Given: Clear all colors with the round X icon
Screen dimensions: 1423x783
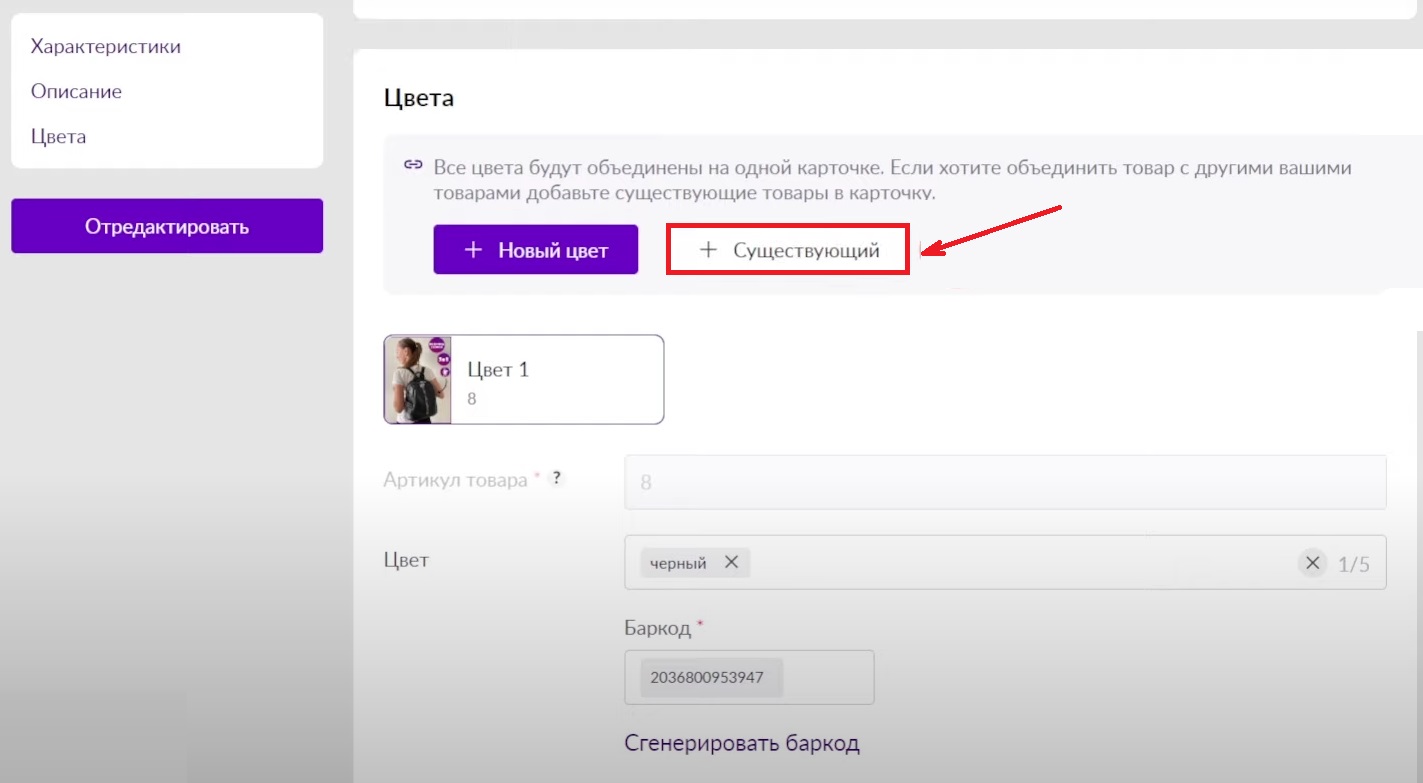Looking at the screenshot, I should [x=1312, y=563].
